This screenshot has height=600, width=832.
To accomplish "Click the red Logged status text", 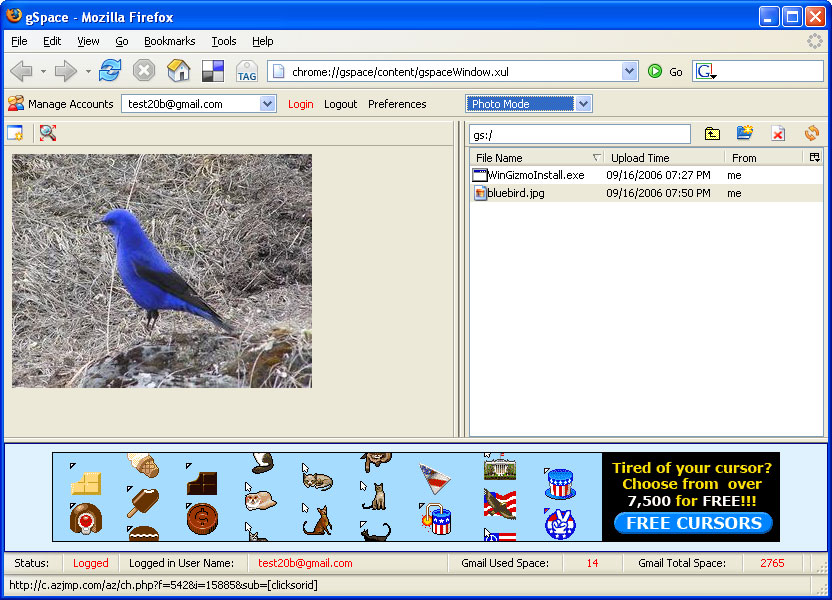I will (90, 563).
